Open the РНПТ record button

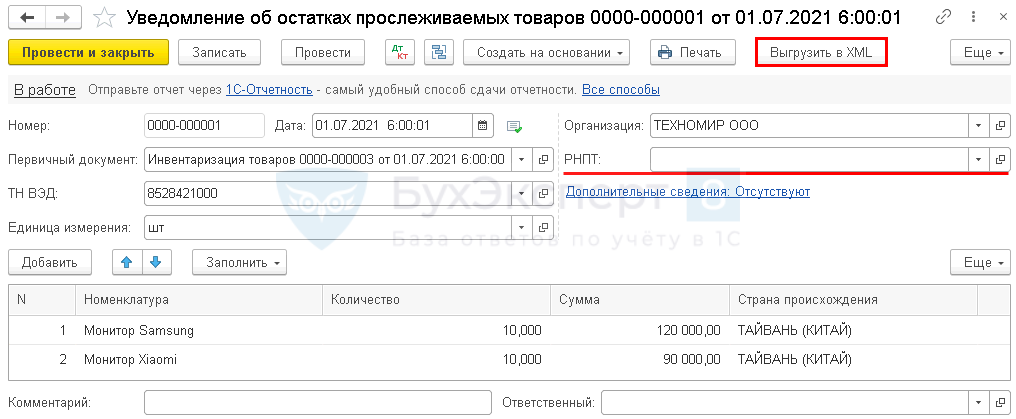pyautogui.click(x=1000, y=159)
